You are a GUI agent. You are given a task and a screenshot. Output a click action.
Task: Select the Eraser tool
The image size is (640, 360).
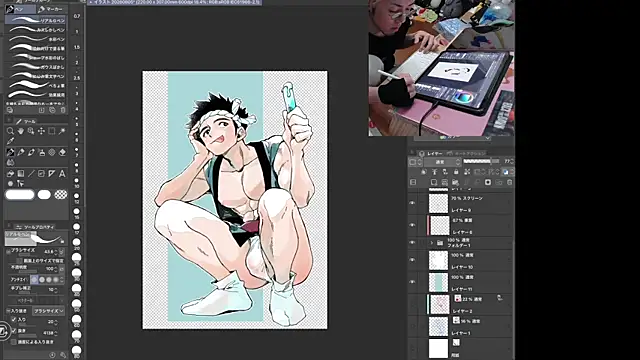[x=62, y=152]
